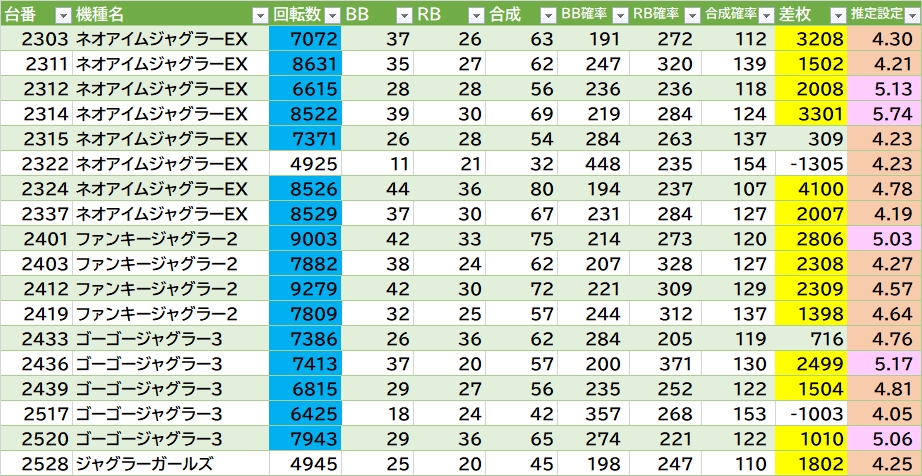Click the ジャグラーガールズ machine name cell

tap(145, 463)
